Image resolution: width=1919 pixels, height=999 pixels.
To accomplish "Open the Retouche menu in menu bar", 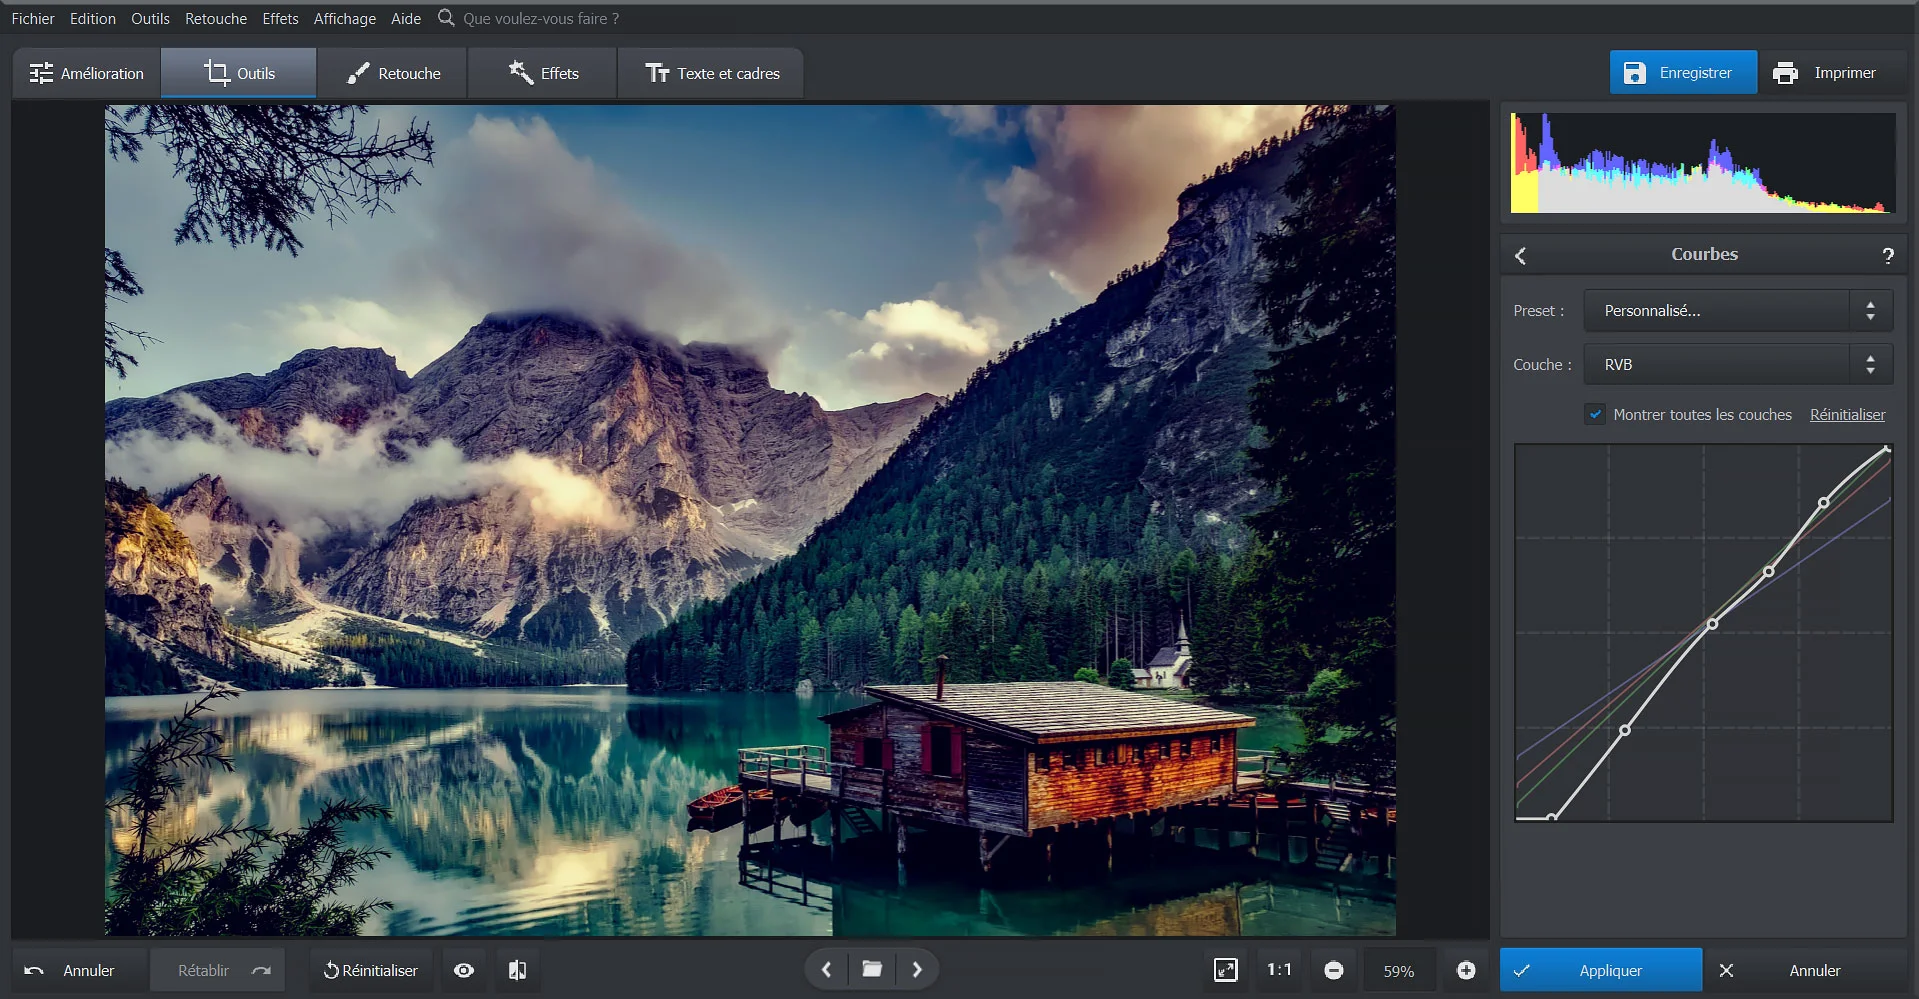I will 216,18.
